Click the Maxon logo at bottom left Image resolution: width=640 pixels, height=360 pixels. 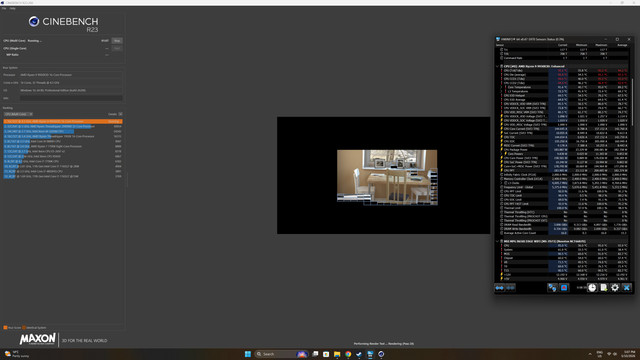[38, 339]
